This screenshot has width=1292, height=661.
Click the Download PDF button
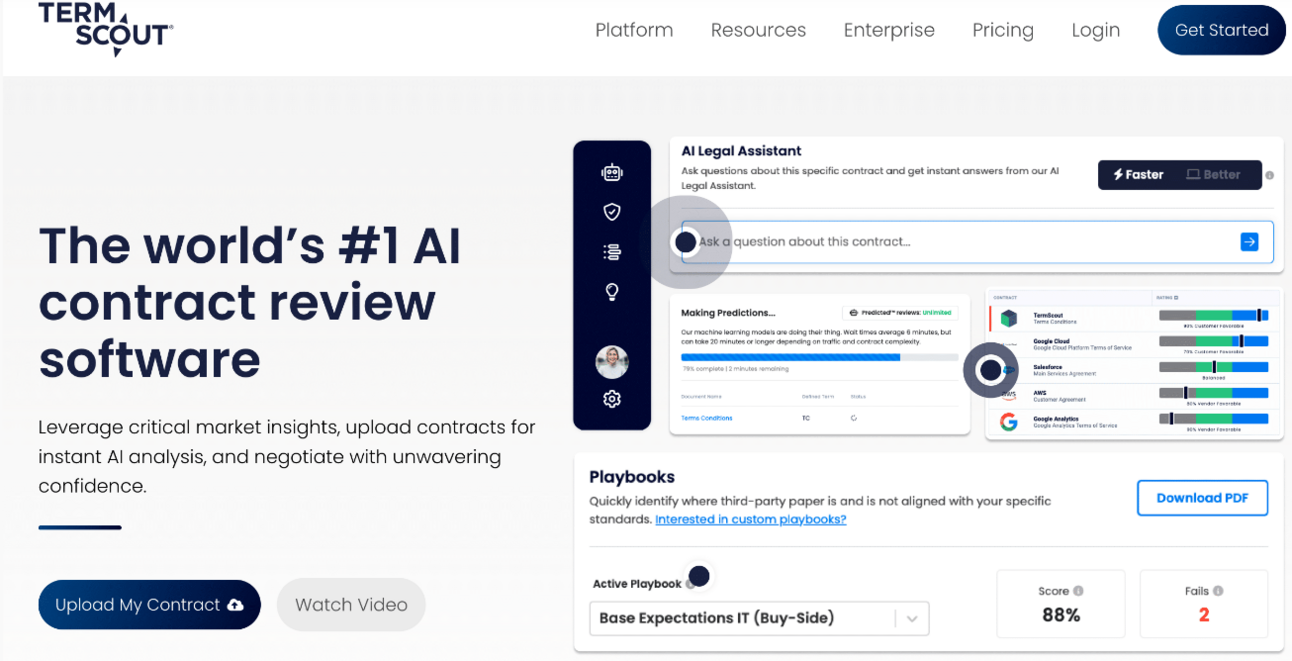pos(1202,497)
